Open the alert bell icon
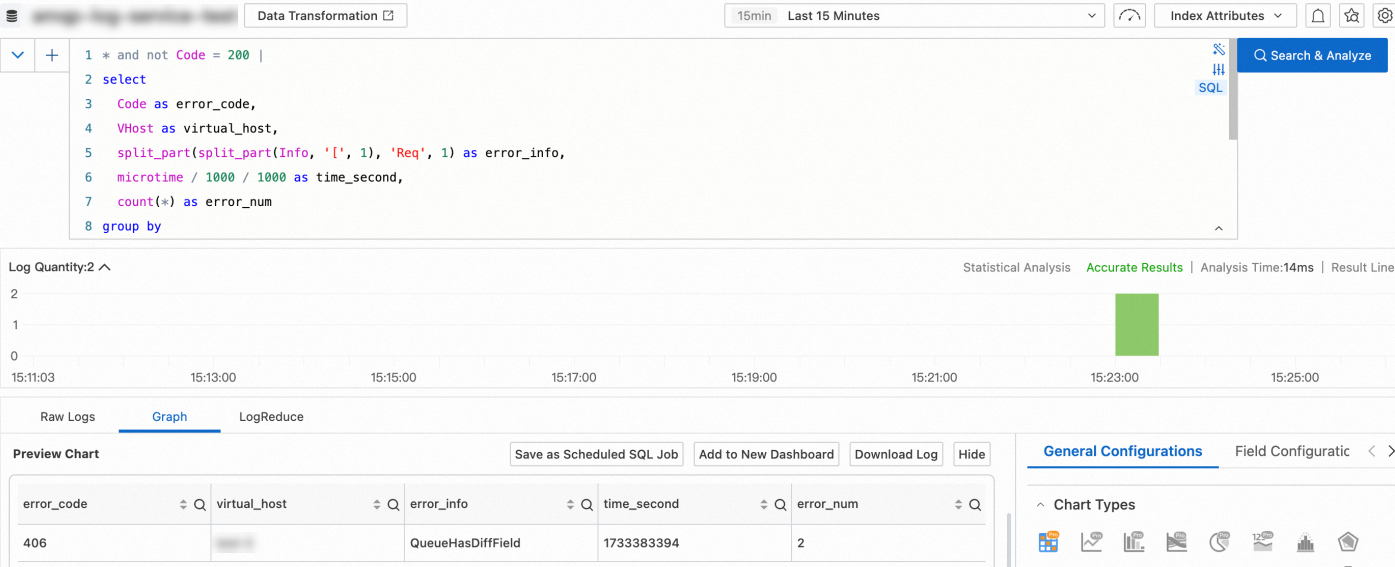The height and width of the screenshot is (567, 1395). (x=1318, y=16)
